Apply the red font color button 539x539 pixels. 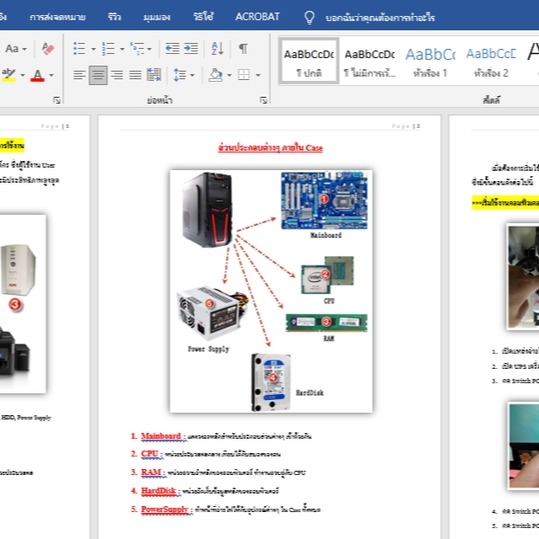point(37,75)
